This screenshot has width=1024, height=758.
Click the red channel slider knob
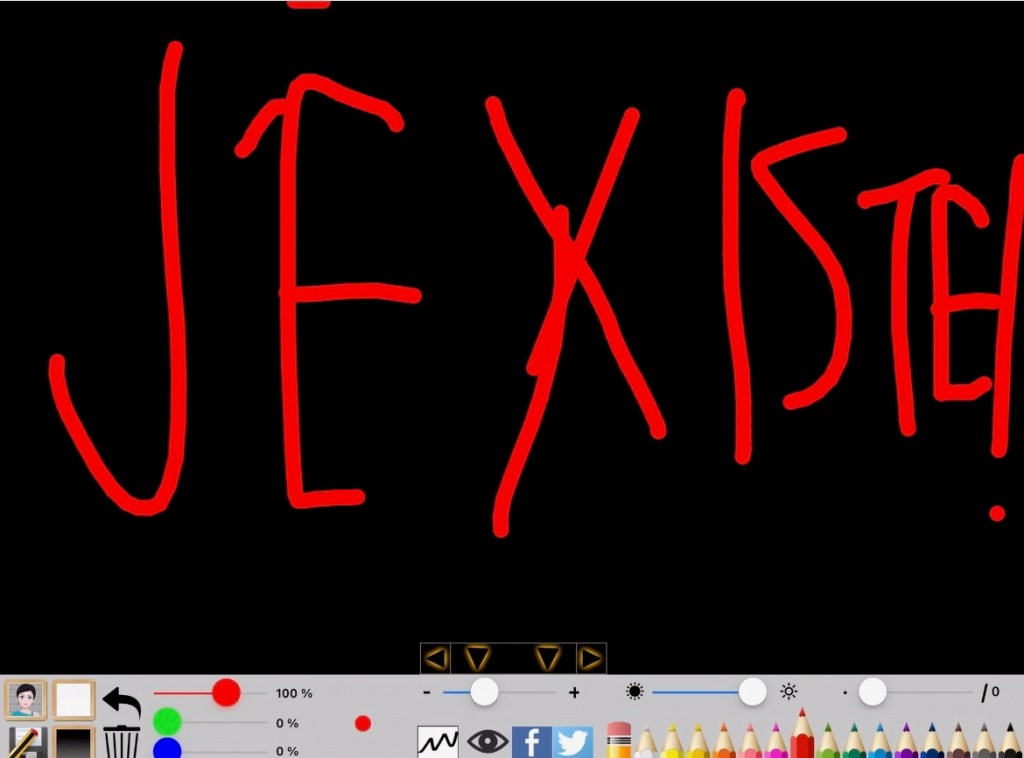point(226,692)
